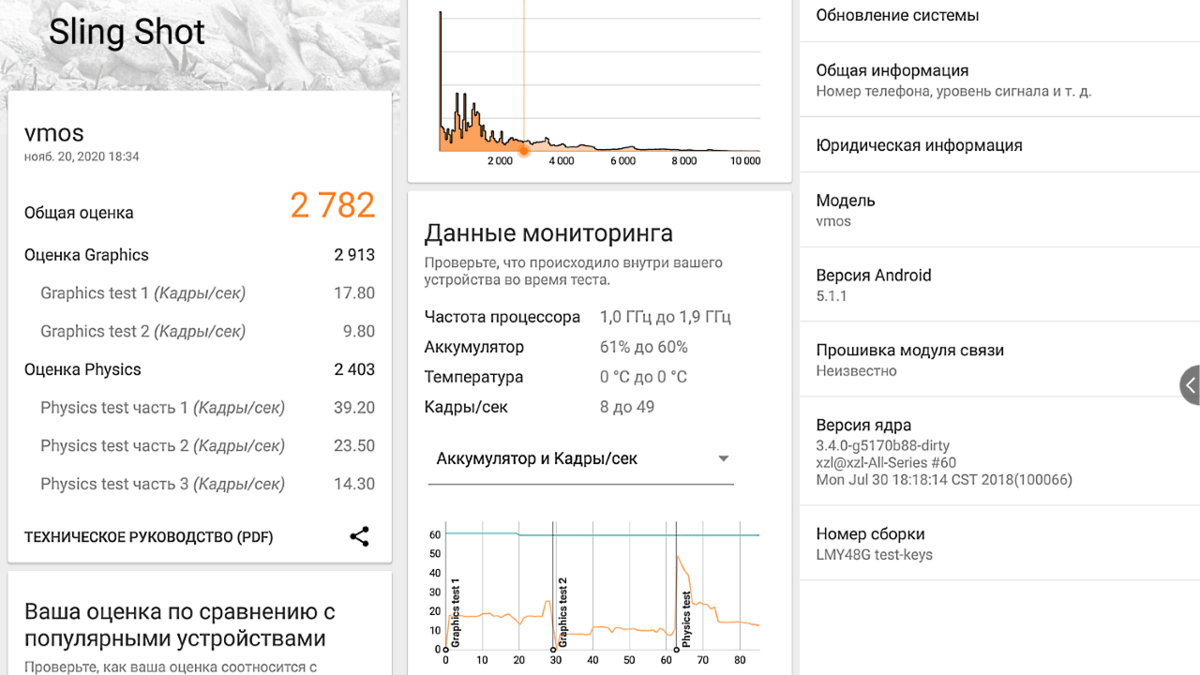Click the Аккумулятор 61% до 60% row
1200x675 pixels.
pos(556,347)
